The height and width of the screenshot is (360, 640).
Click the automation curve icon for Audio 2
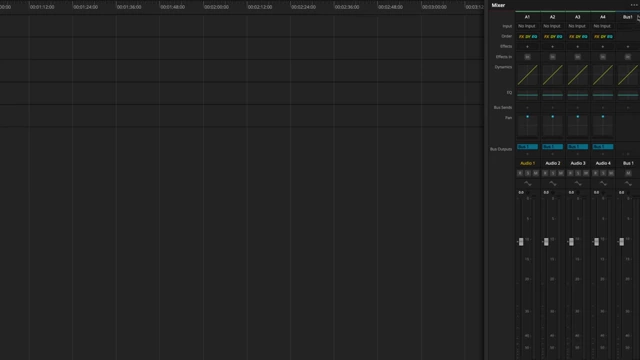click(553, 184)
